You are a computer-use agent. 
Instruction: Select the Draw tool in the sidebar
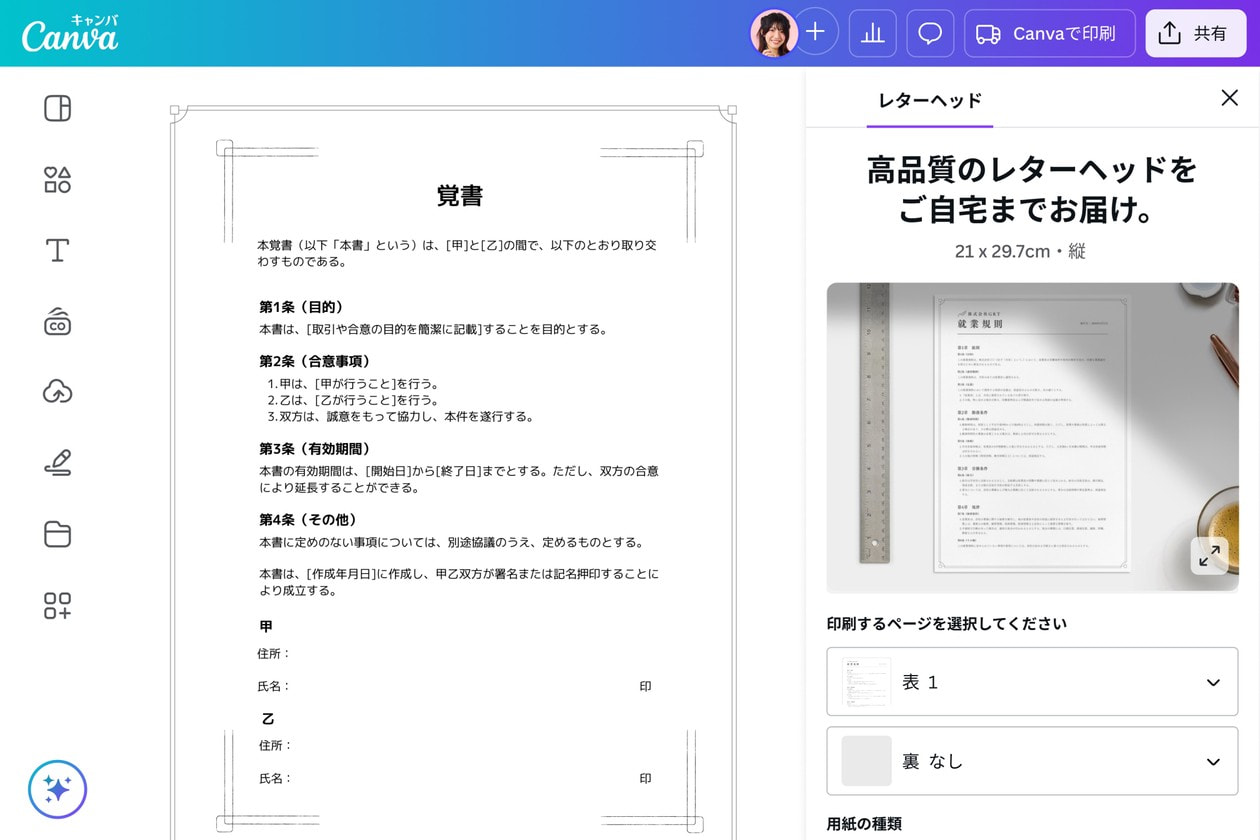pos(57,462)
